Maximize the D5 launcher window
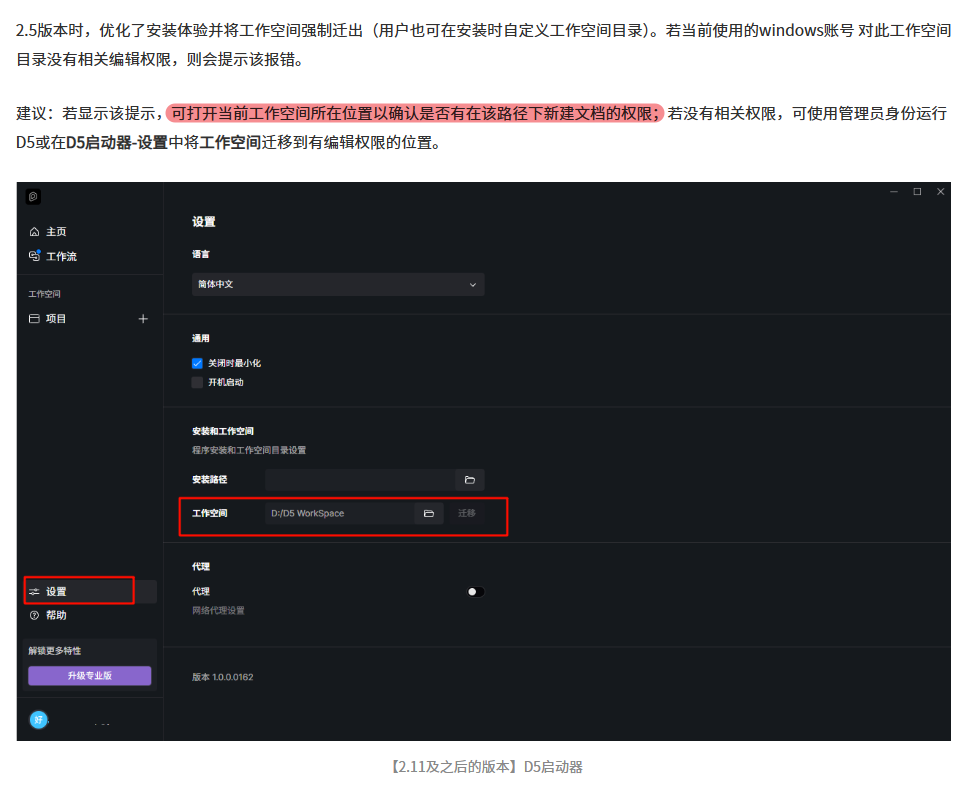 [917, 191]
